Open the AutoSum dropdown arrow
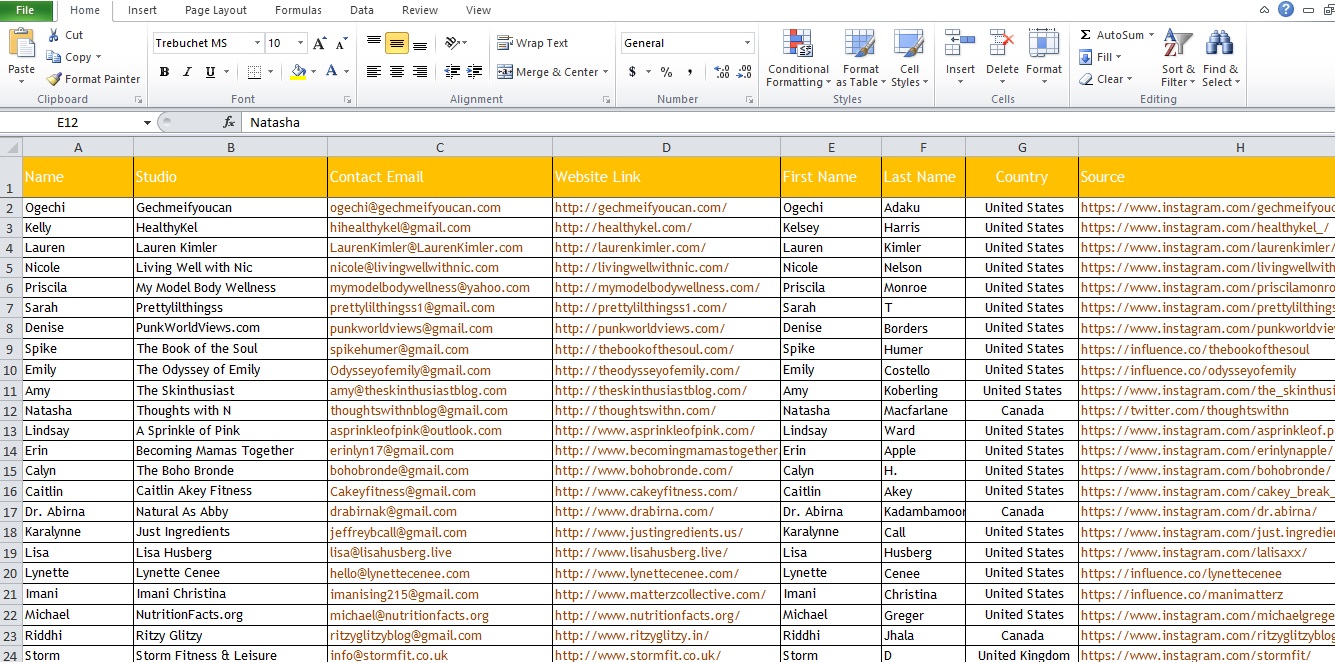The height and width of the screenshot is (663, 1335). [x=1150, y=35]
